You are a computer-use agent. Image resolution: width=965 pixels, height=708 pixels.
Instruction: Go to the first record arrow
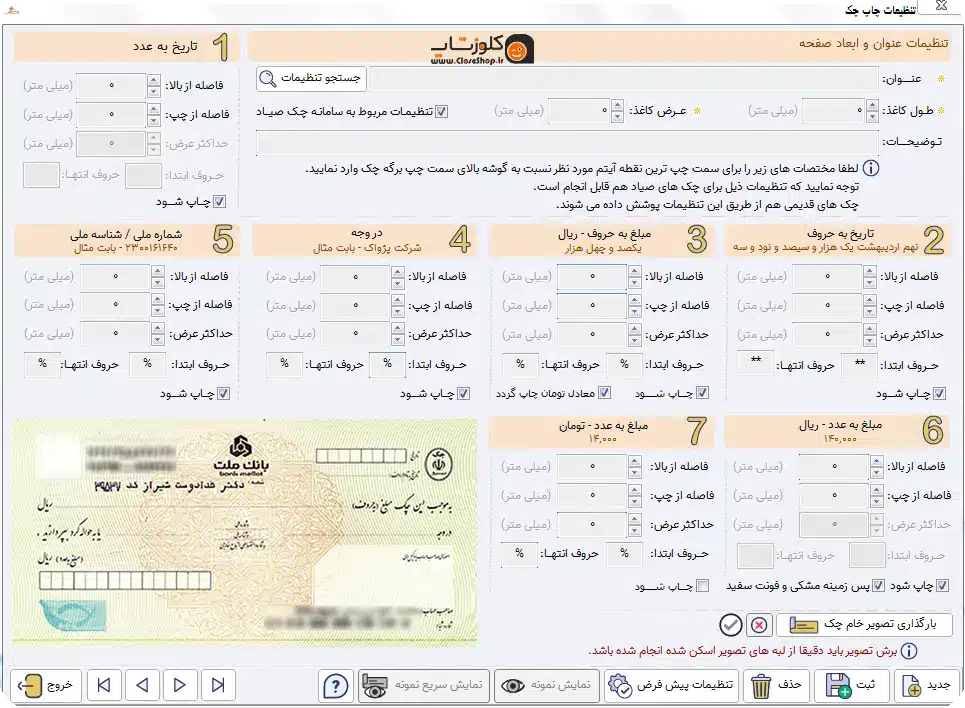point(104,685)
